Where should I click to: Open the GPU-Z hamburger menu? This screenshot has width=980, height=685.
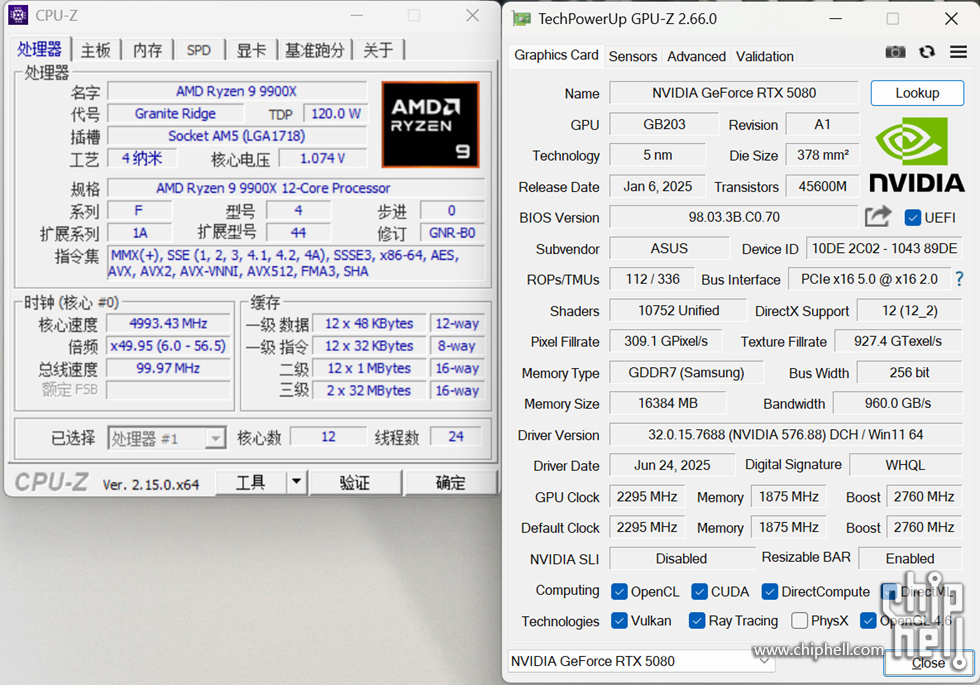(958, 52)
